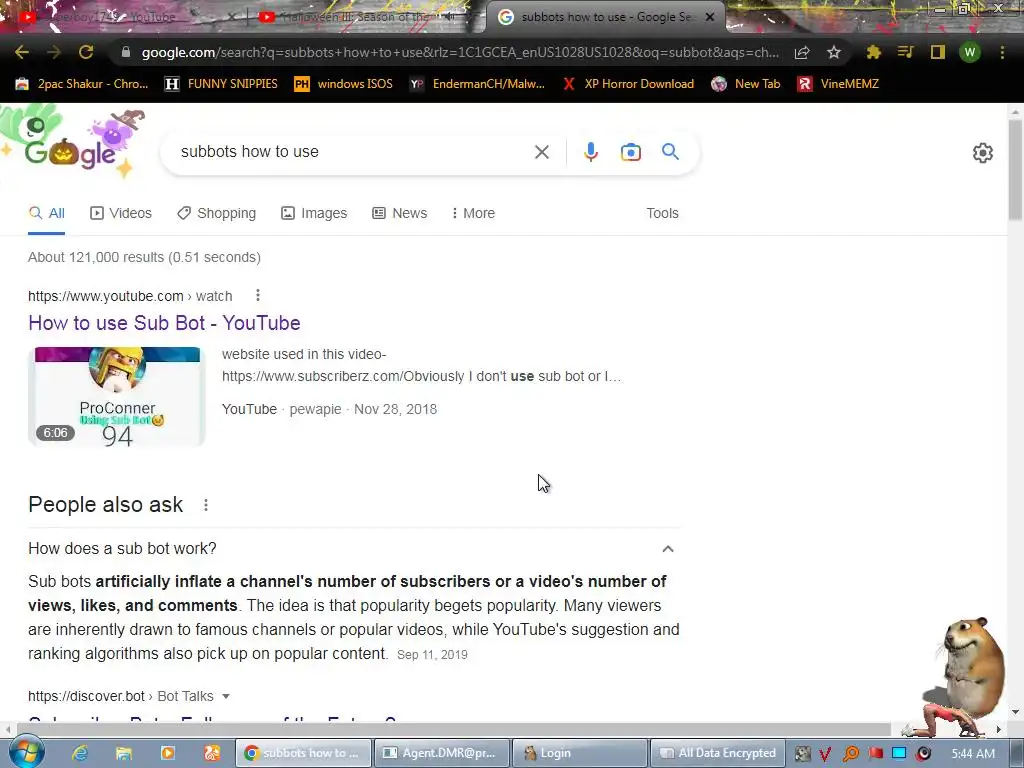
Task: Open the FUNNY SNIPPIES bookmark
Action: pos(221,84)
